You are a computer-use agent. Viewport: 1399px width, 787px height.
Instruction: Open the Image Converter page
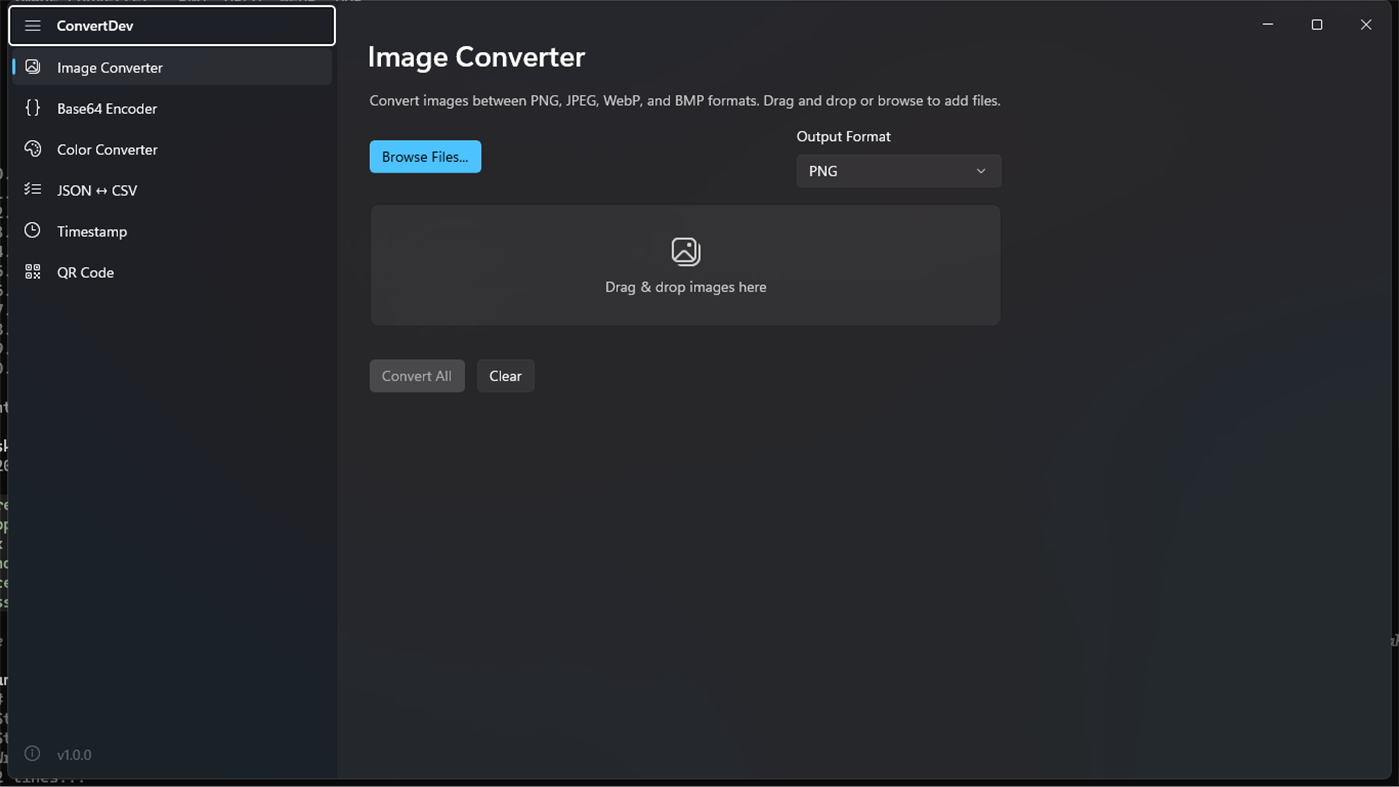[x=171, y=67]
